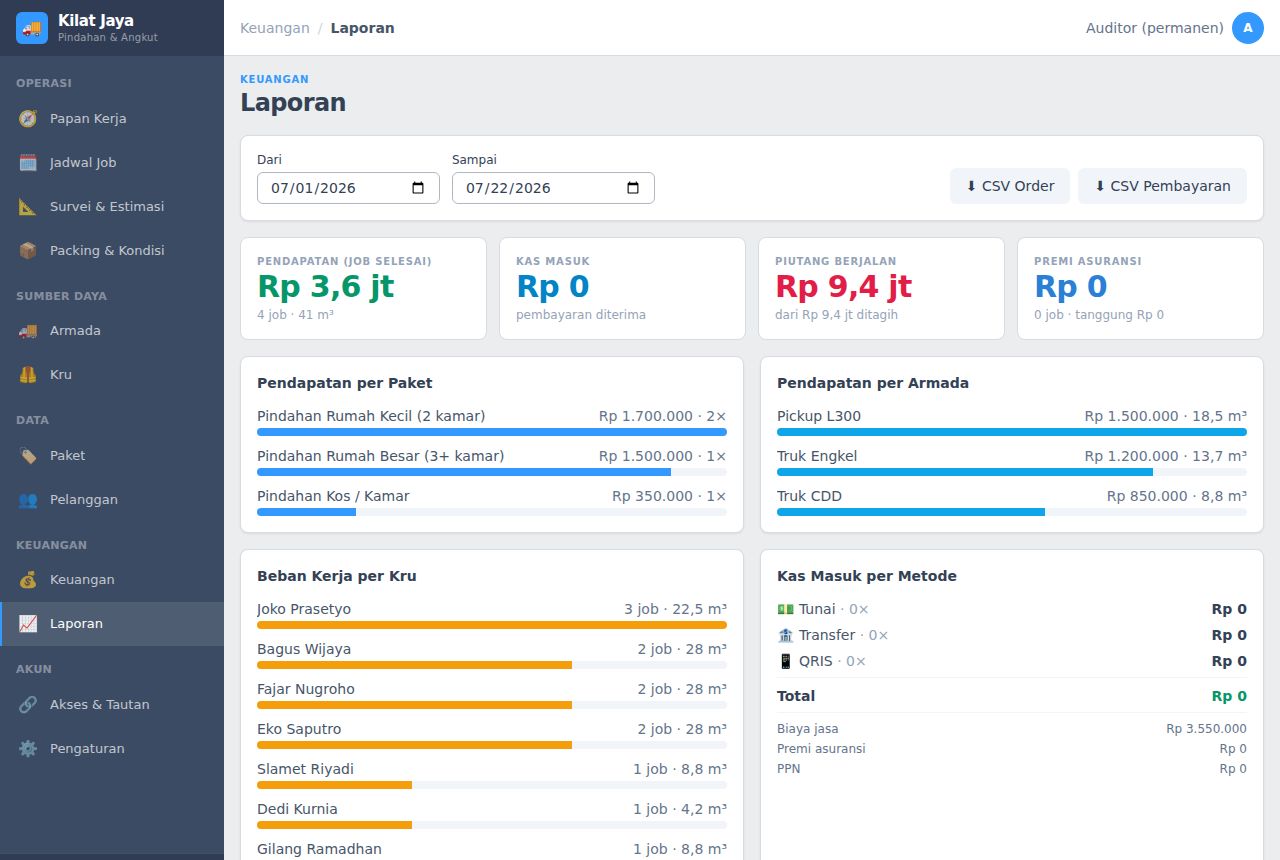The image size is (1280, 860).
Task: Open the Sampai date picker calendar
Action: coord(633,188)
